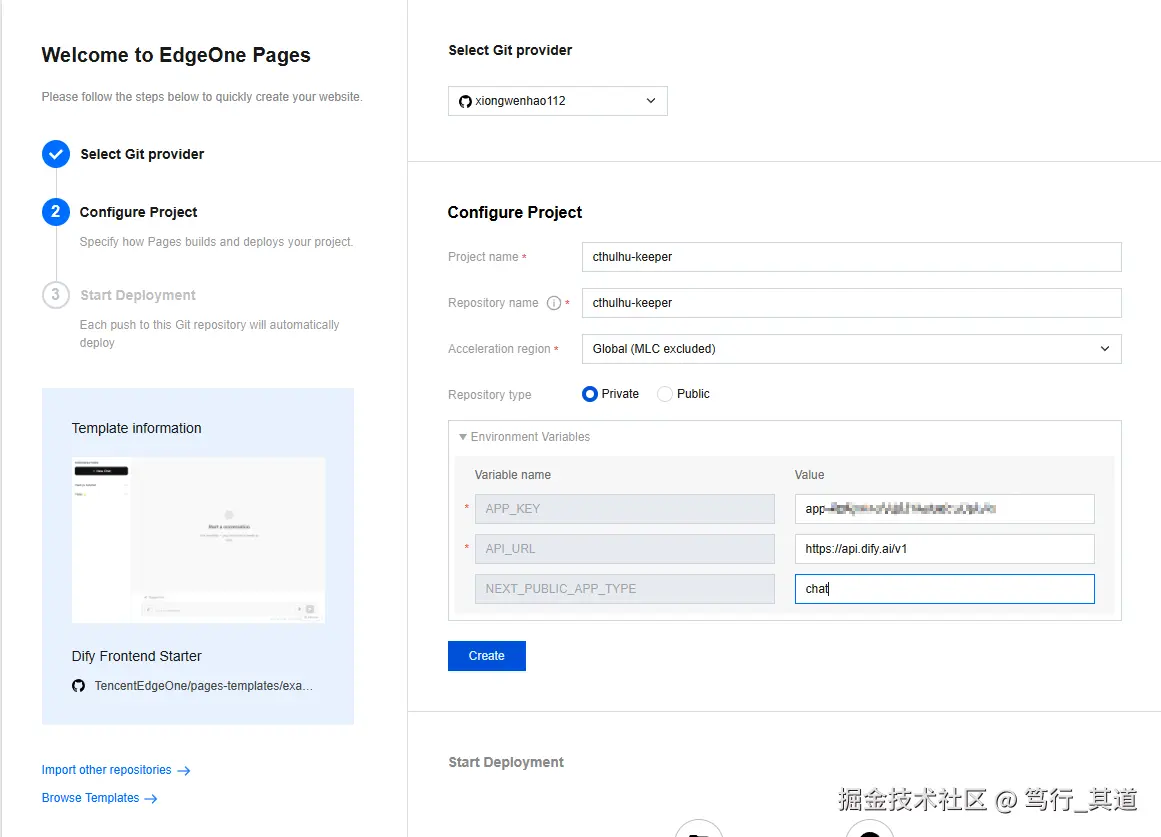Viewport: 1161px width, 837px height.
Task: Click the Repository type label
Action: point(489,395)
